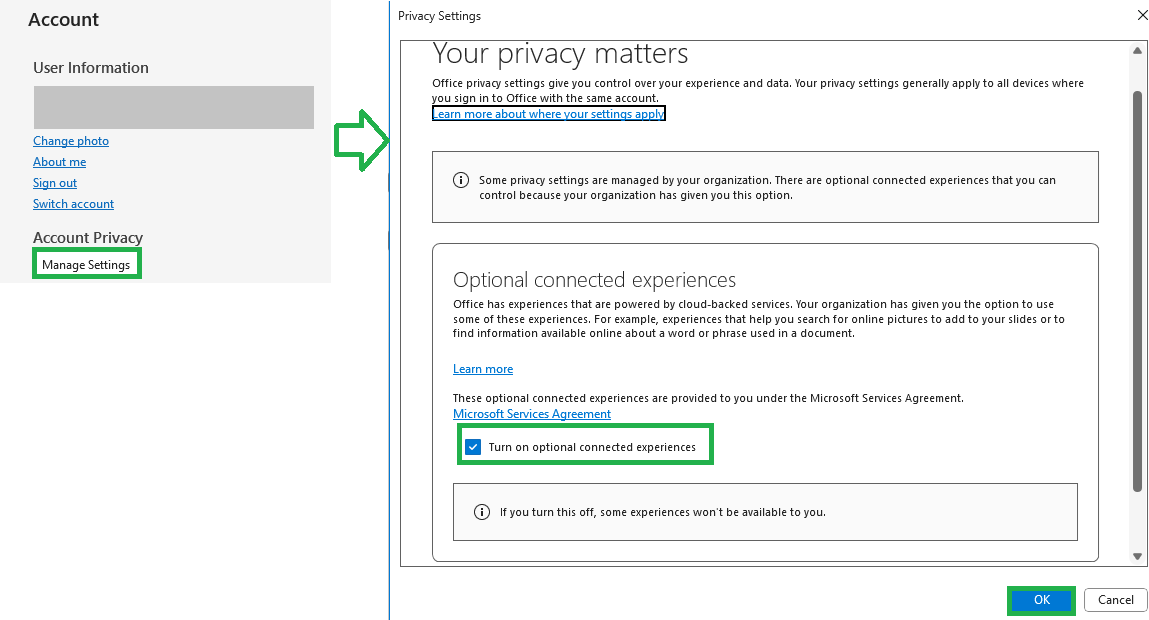Click the info icon beside organization notice
The width and height of the screenshot is (1149, 620).
(x=461, y=180)
